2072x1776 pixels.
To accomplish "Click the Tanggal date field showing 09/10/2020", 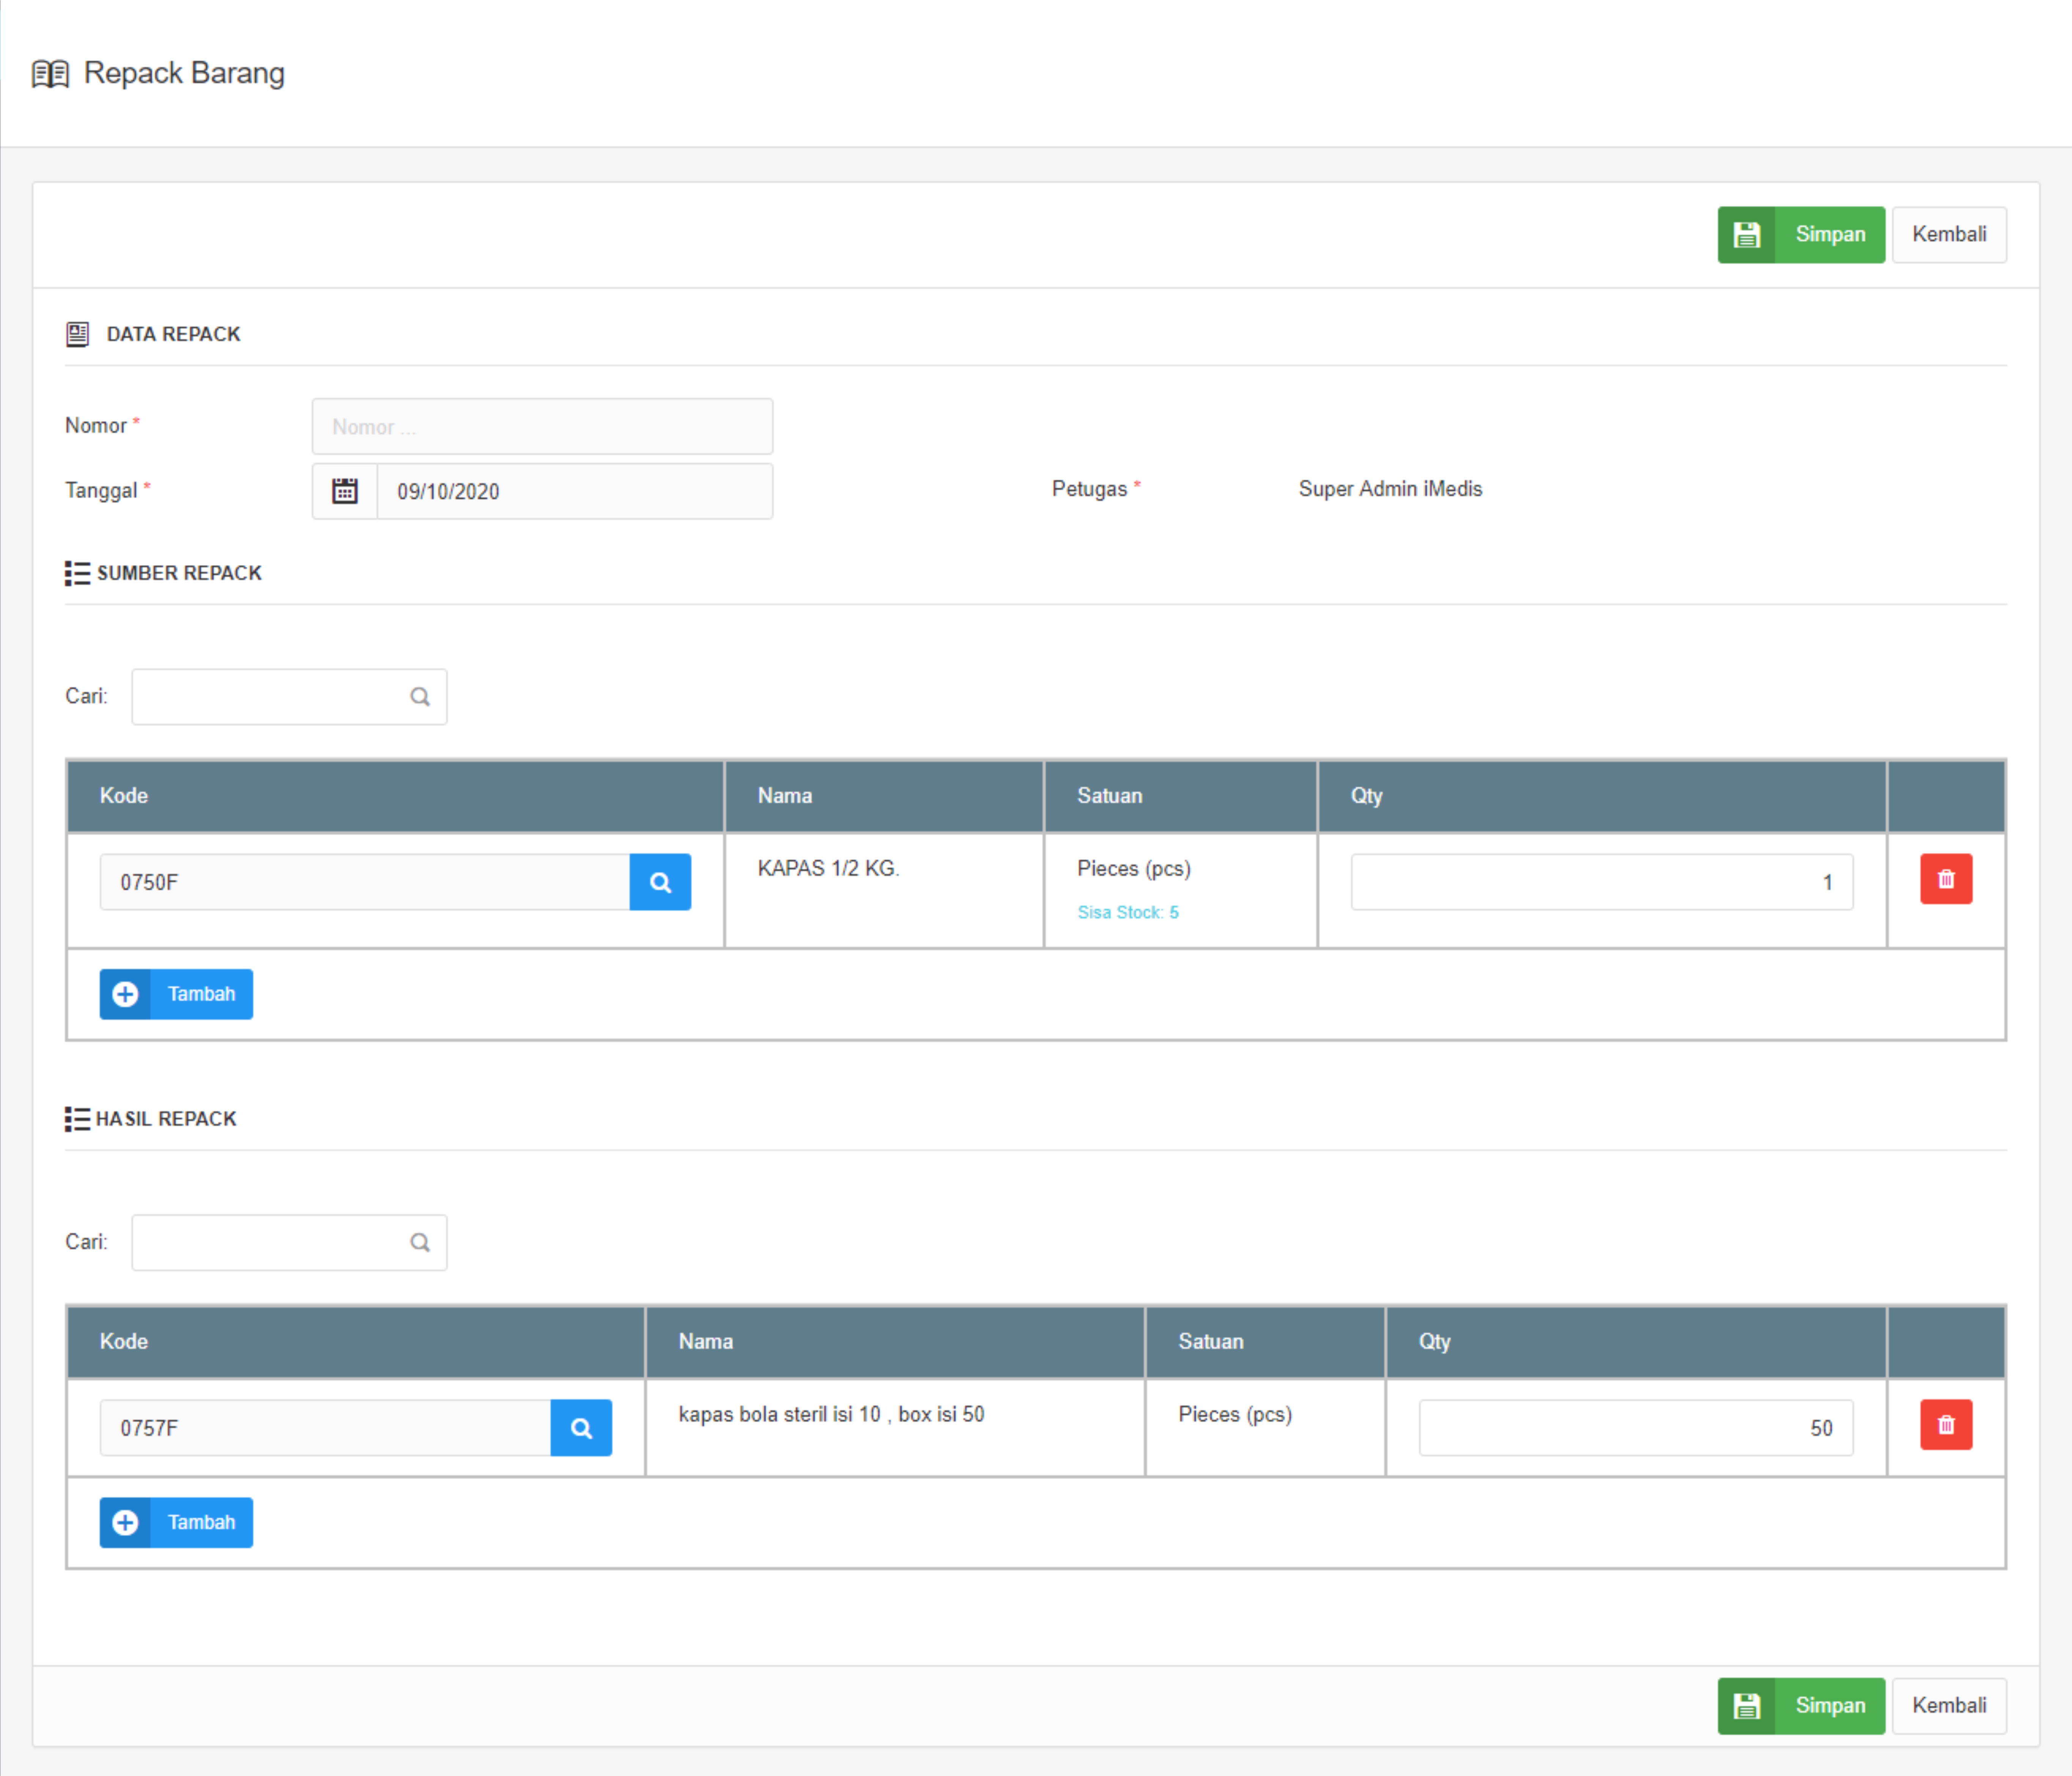I will 574,491.
